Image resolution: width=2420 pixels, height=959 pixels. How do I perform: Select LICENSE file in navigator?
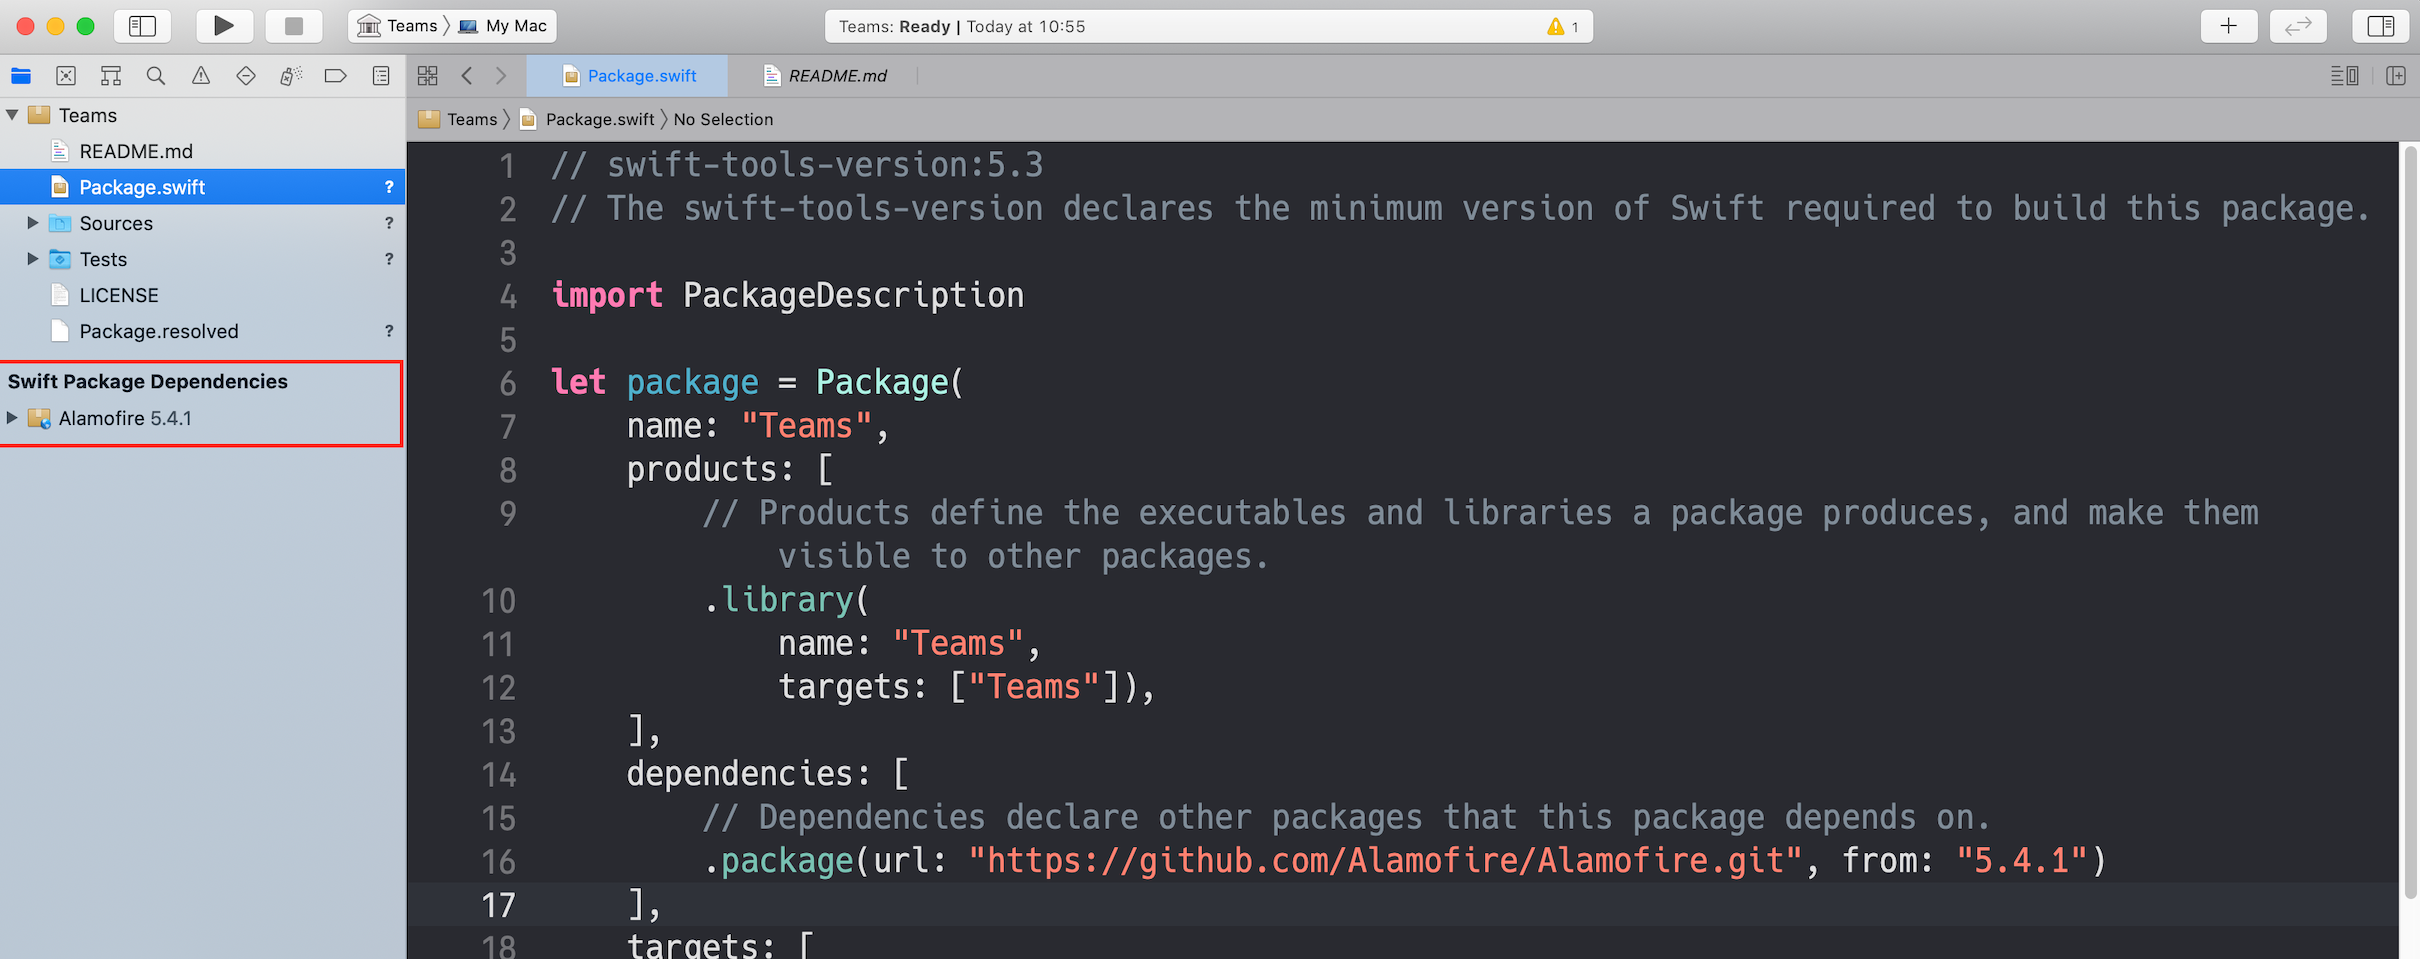coord(119,295)
